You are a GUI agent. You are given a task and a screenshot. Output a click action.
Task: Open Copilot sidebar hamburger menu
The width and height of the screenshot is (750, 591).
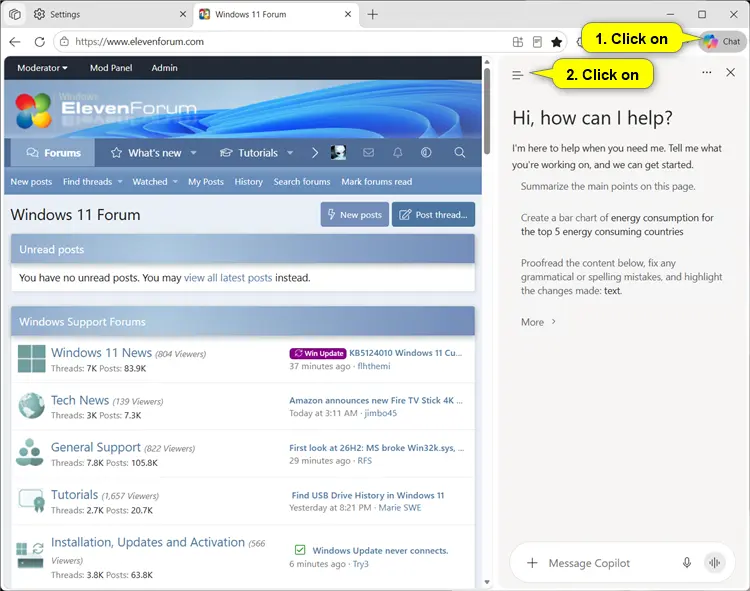(x=517, y=75)
